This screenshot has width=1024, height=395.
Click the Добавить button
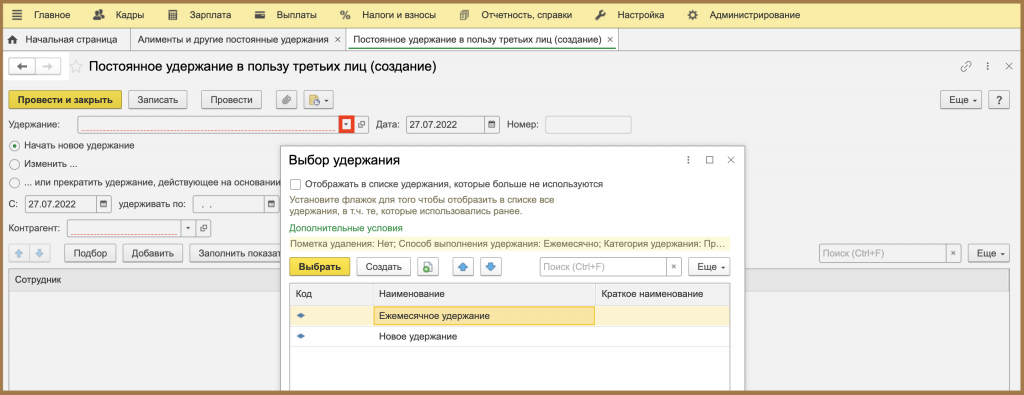[152, 253]
